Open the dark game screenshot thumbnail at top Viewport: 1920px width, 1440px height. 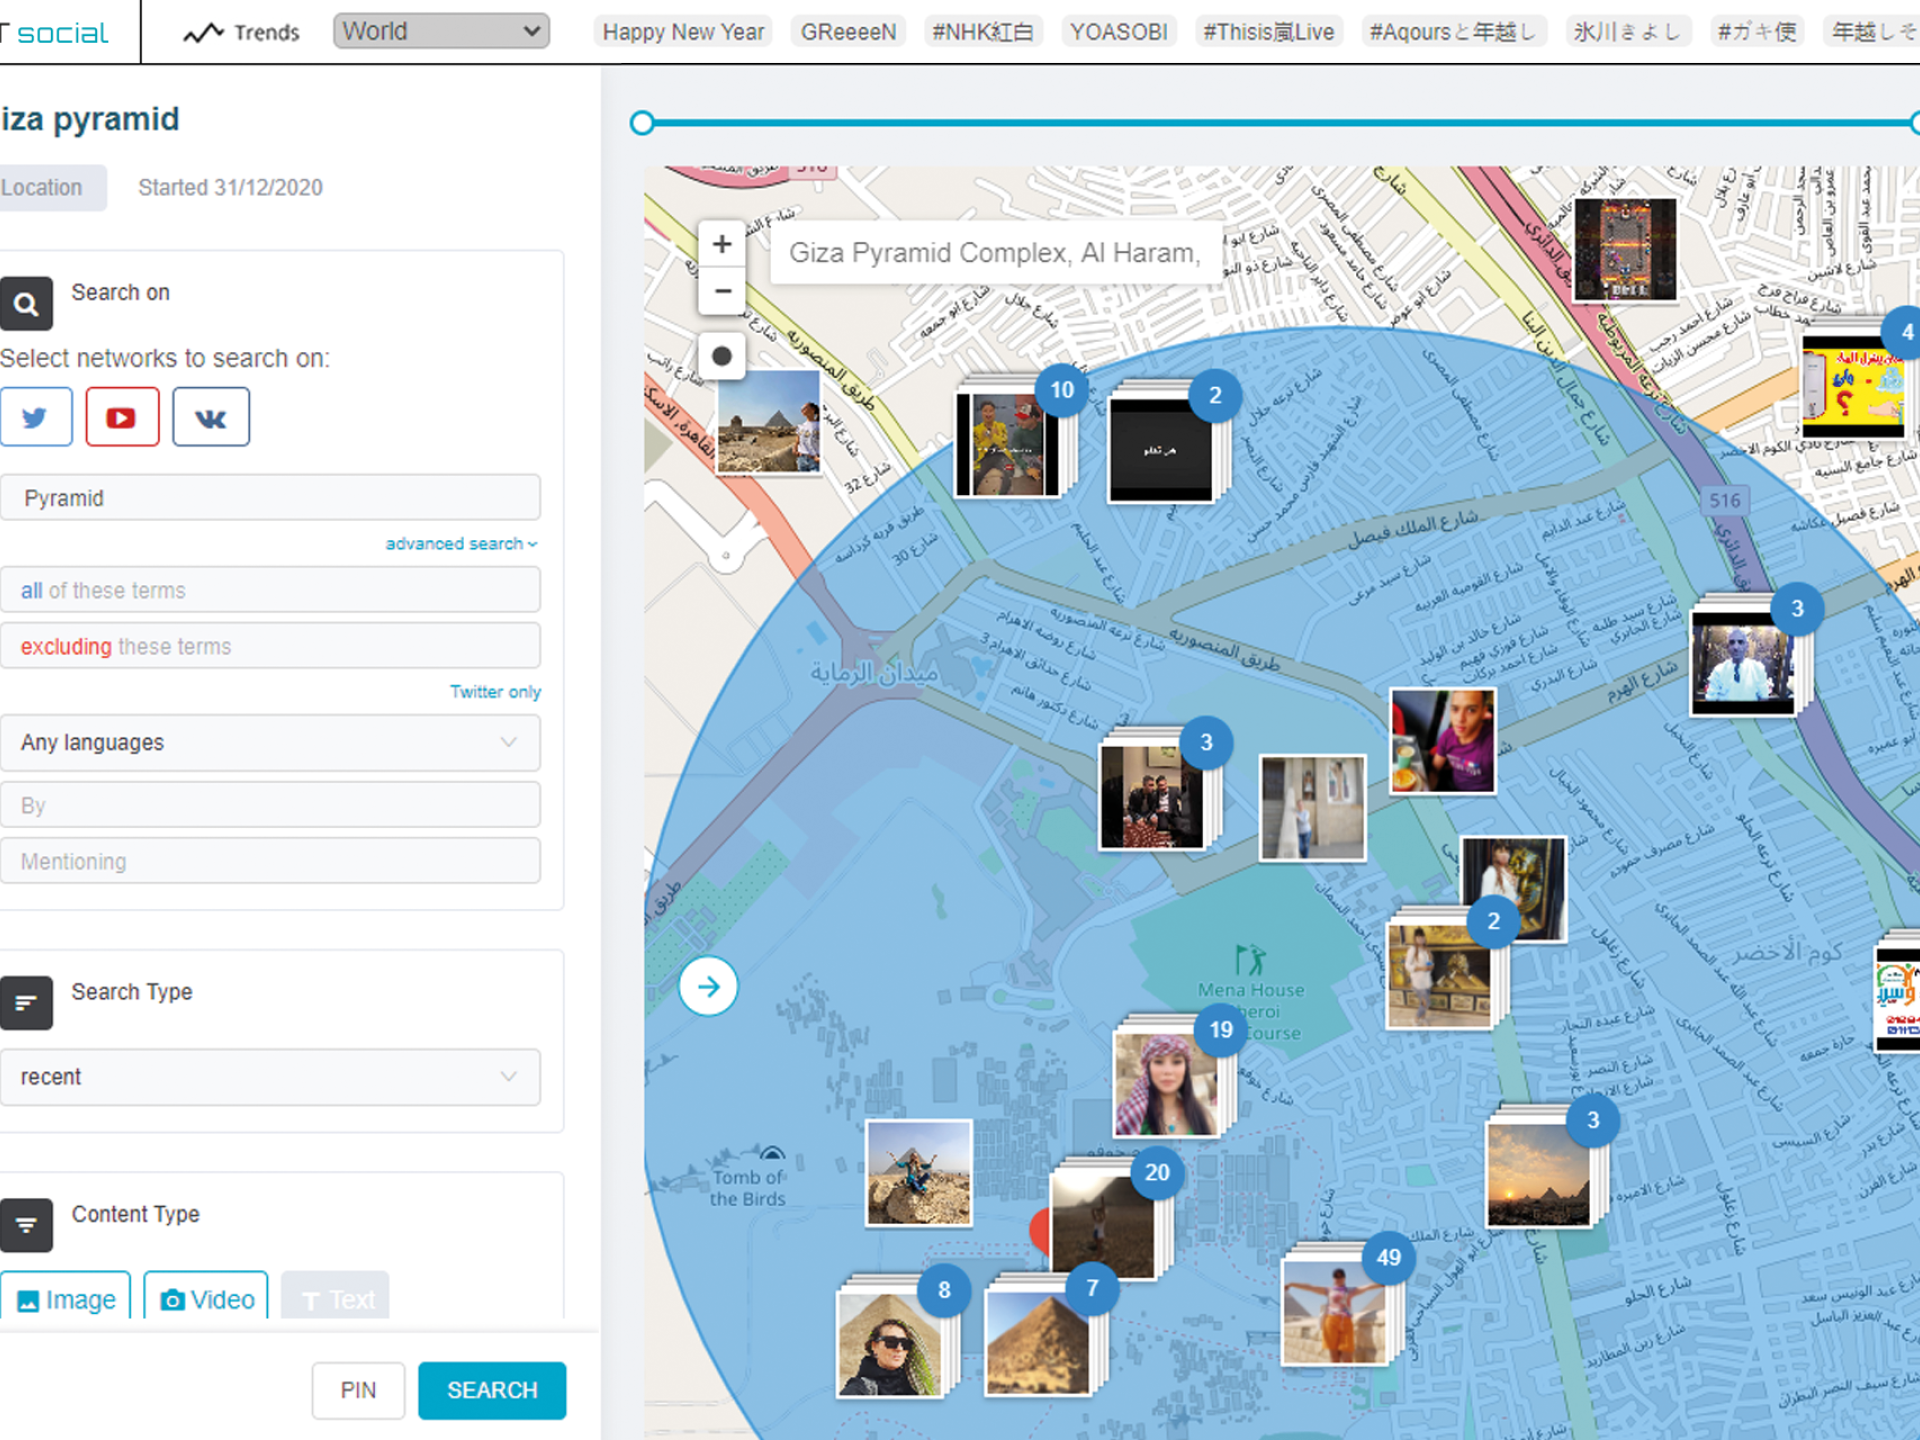click(1625, 249)
